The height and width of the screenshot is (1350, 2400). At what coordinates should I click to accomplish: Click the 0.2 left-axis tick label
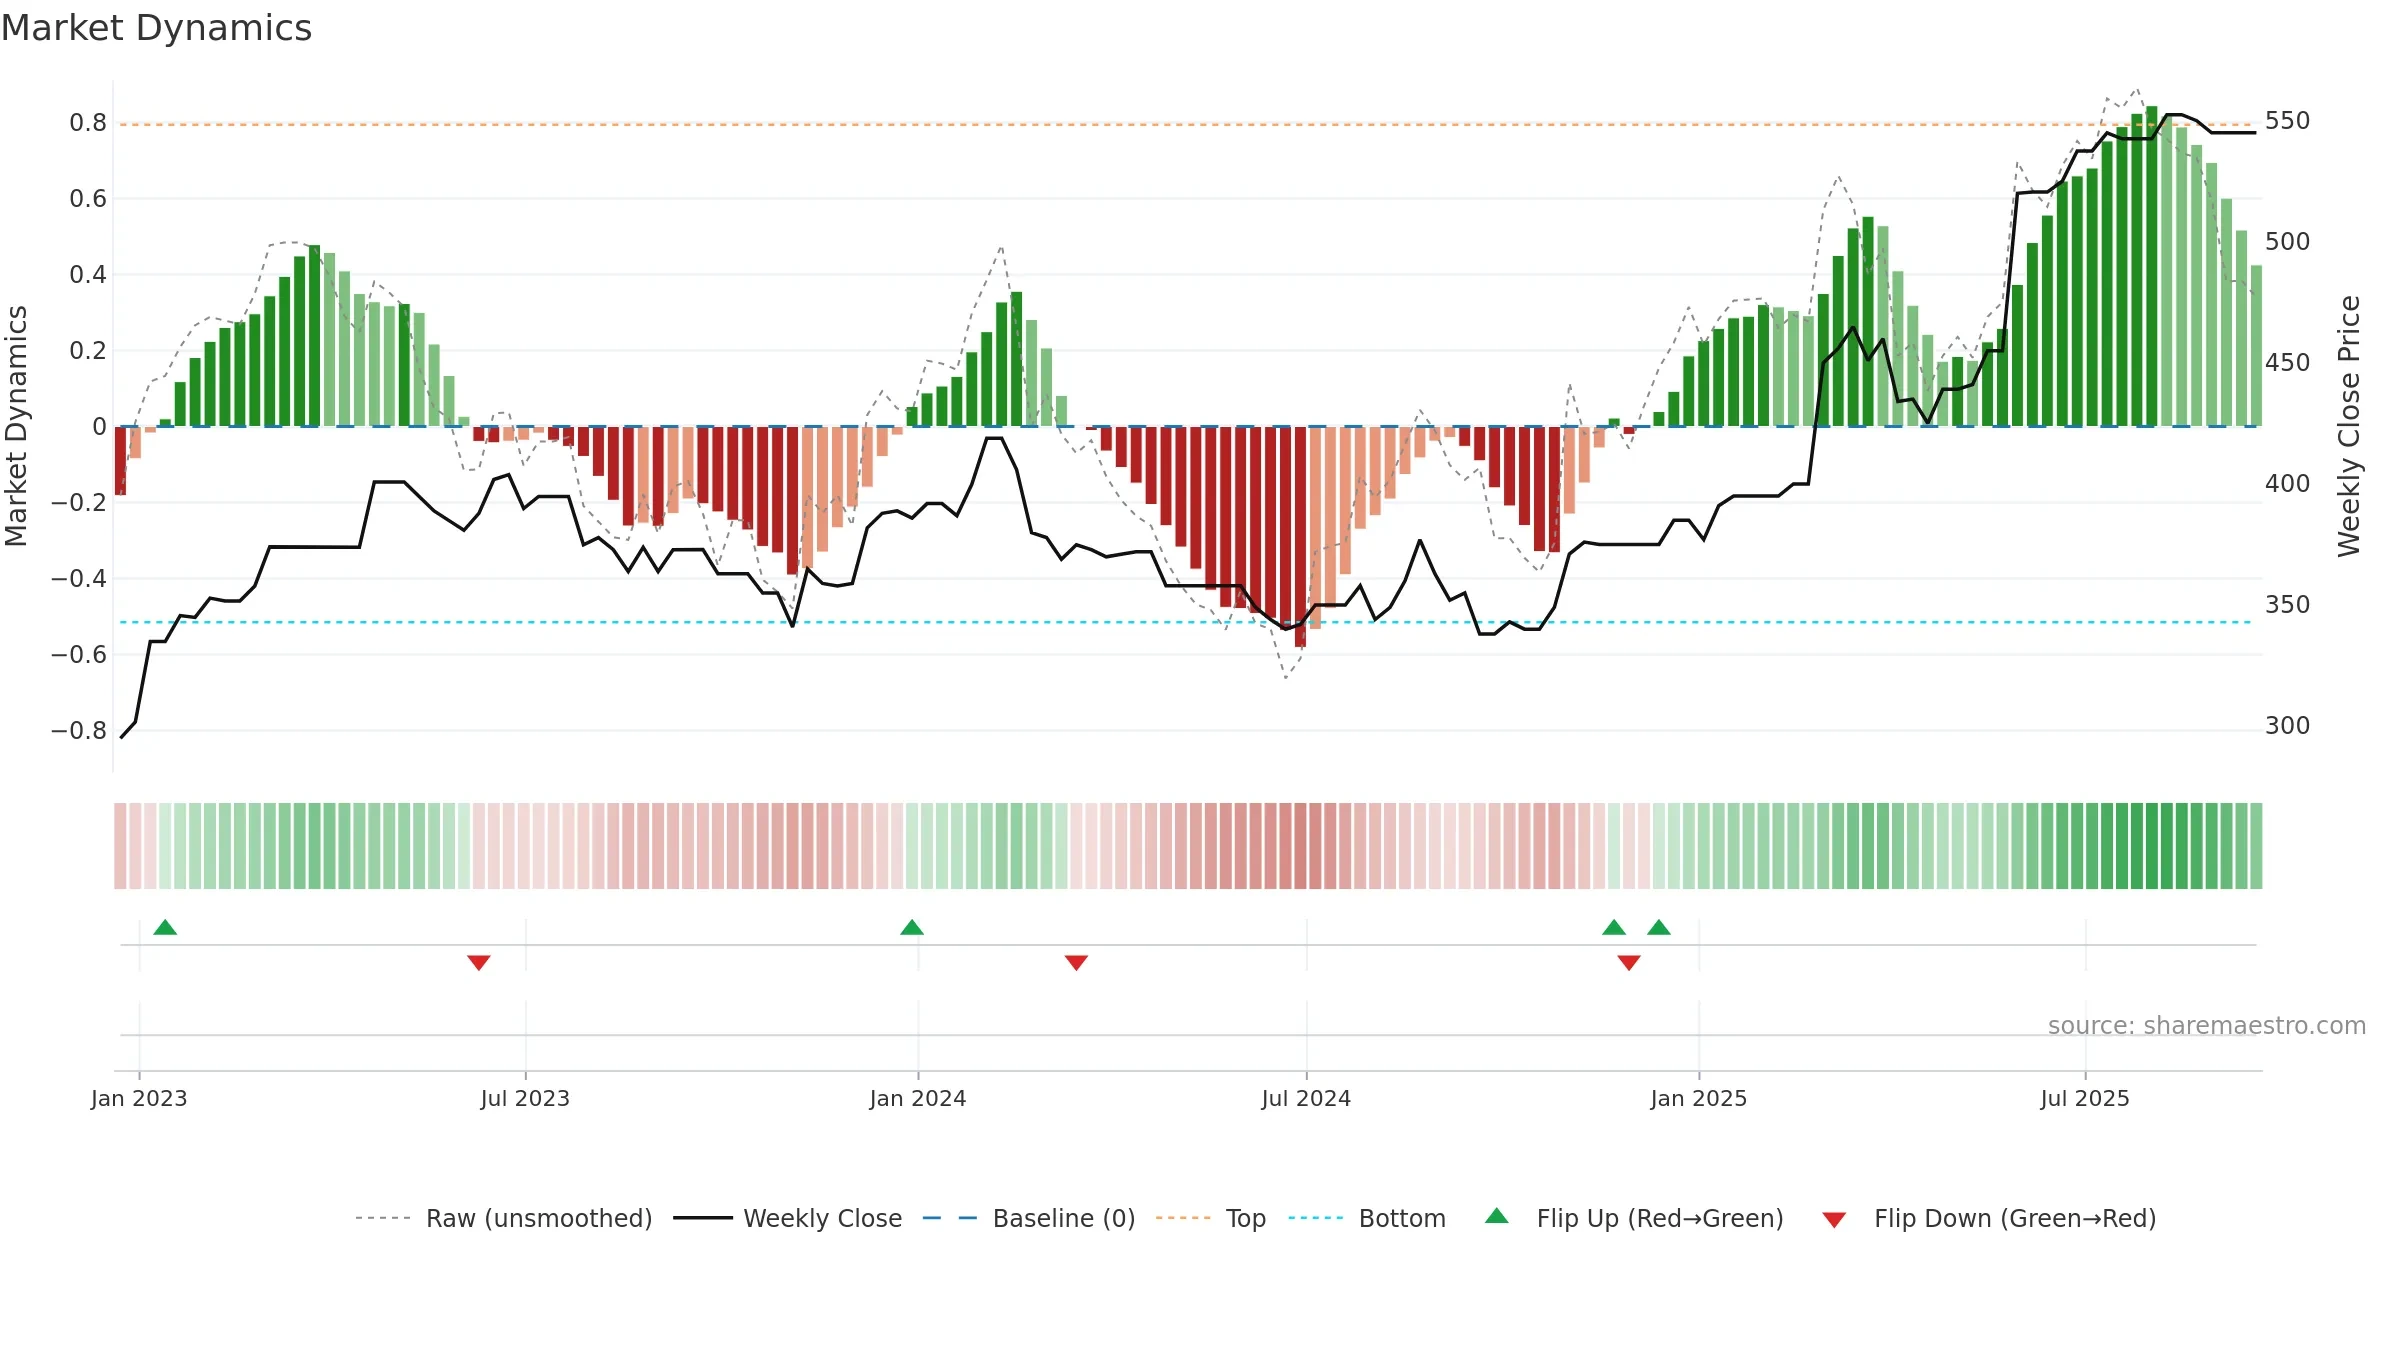(x=88, y=351)
